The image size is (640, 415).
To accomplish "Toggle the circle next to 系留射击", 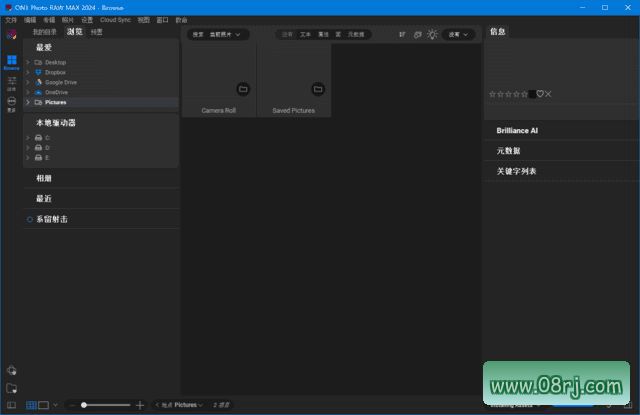I will point(29,219).
